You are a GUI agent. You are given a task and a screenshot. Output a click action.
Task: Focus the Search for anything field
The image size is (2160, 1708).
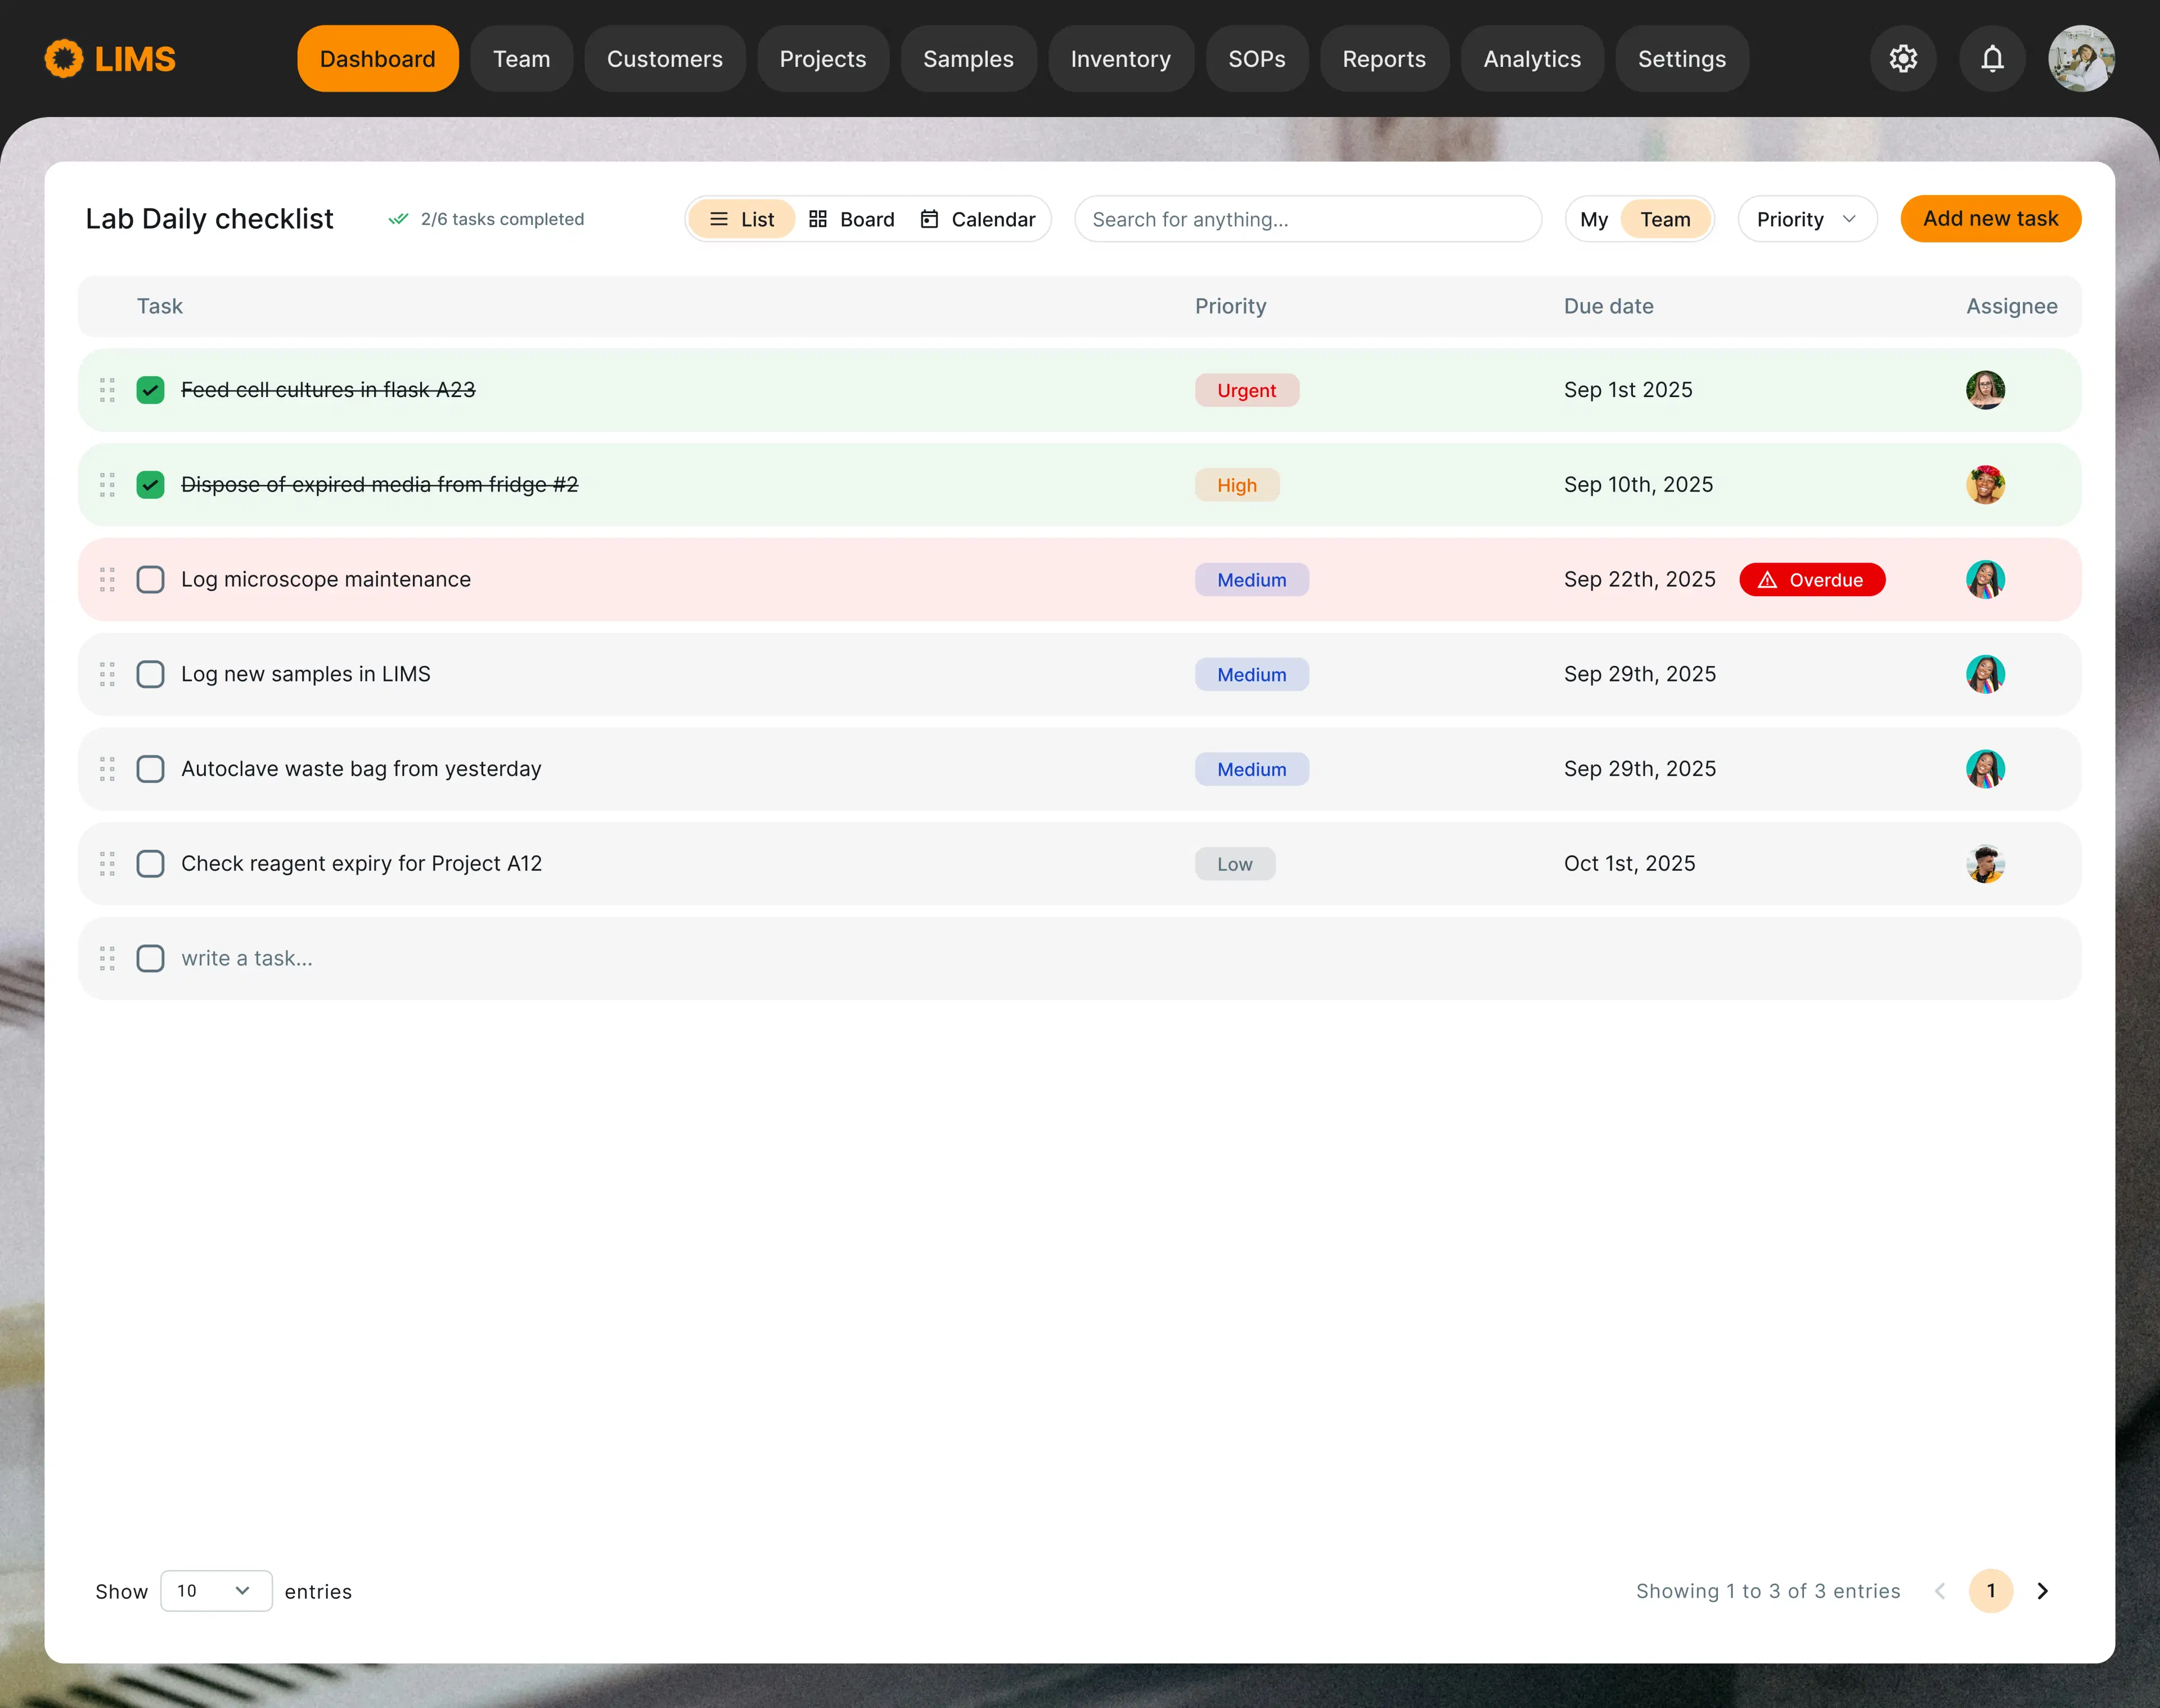coord(1307,219)
